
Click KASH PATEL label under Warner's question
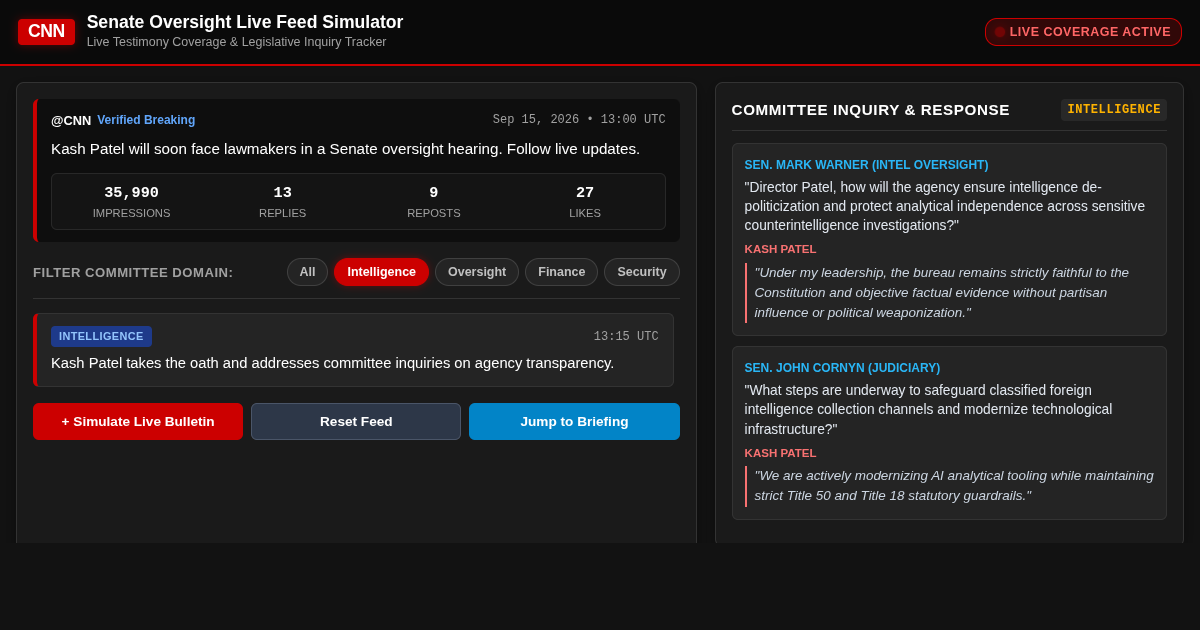pyautogui.click(x=780, y=249)
